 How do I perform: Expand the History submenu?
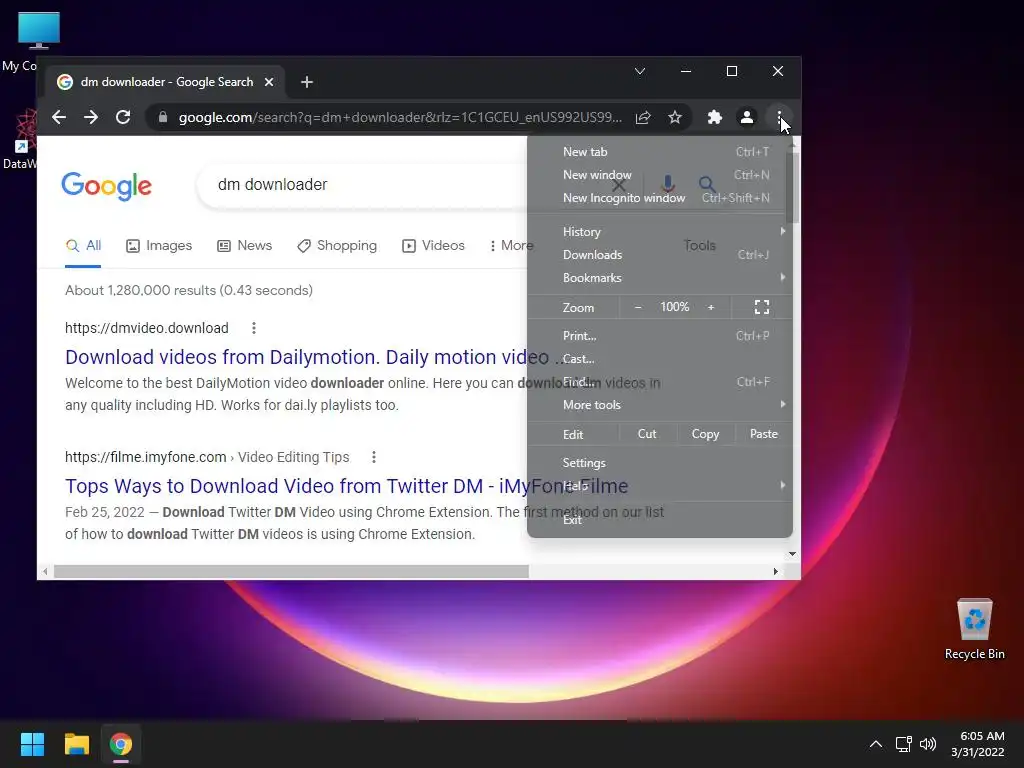click(x=660, y=232)
